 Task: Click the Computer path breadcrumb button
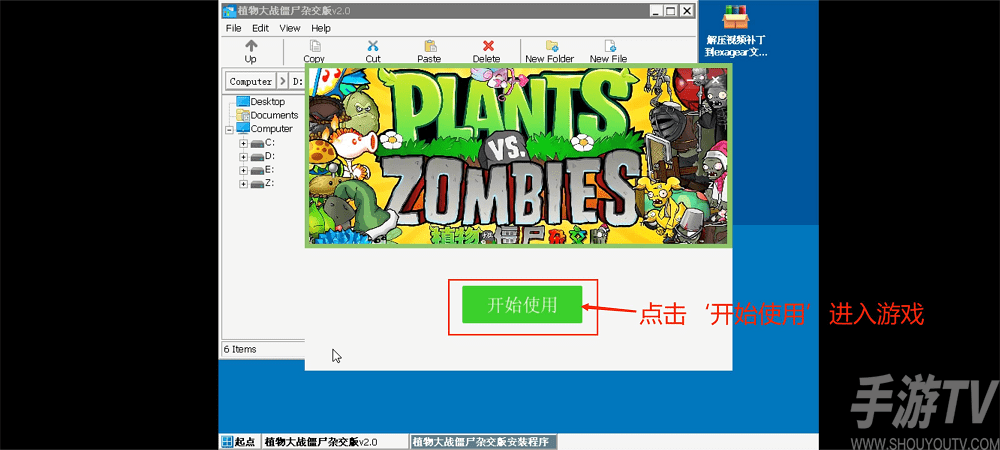click(x=251, y=82)
